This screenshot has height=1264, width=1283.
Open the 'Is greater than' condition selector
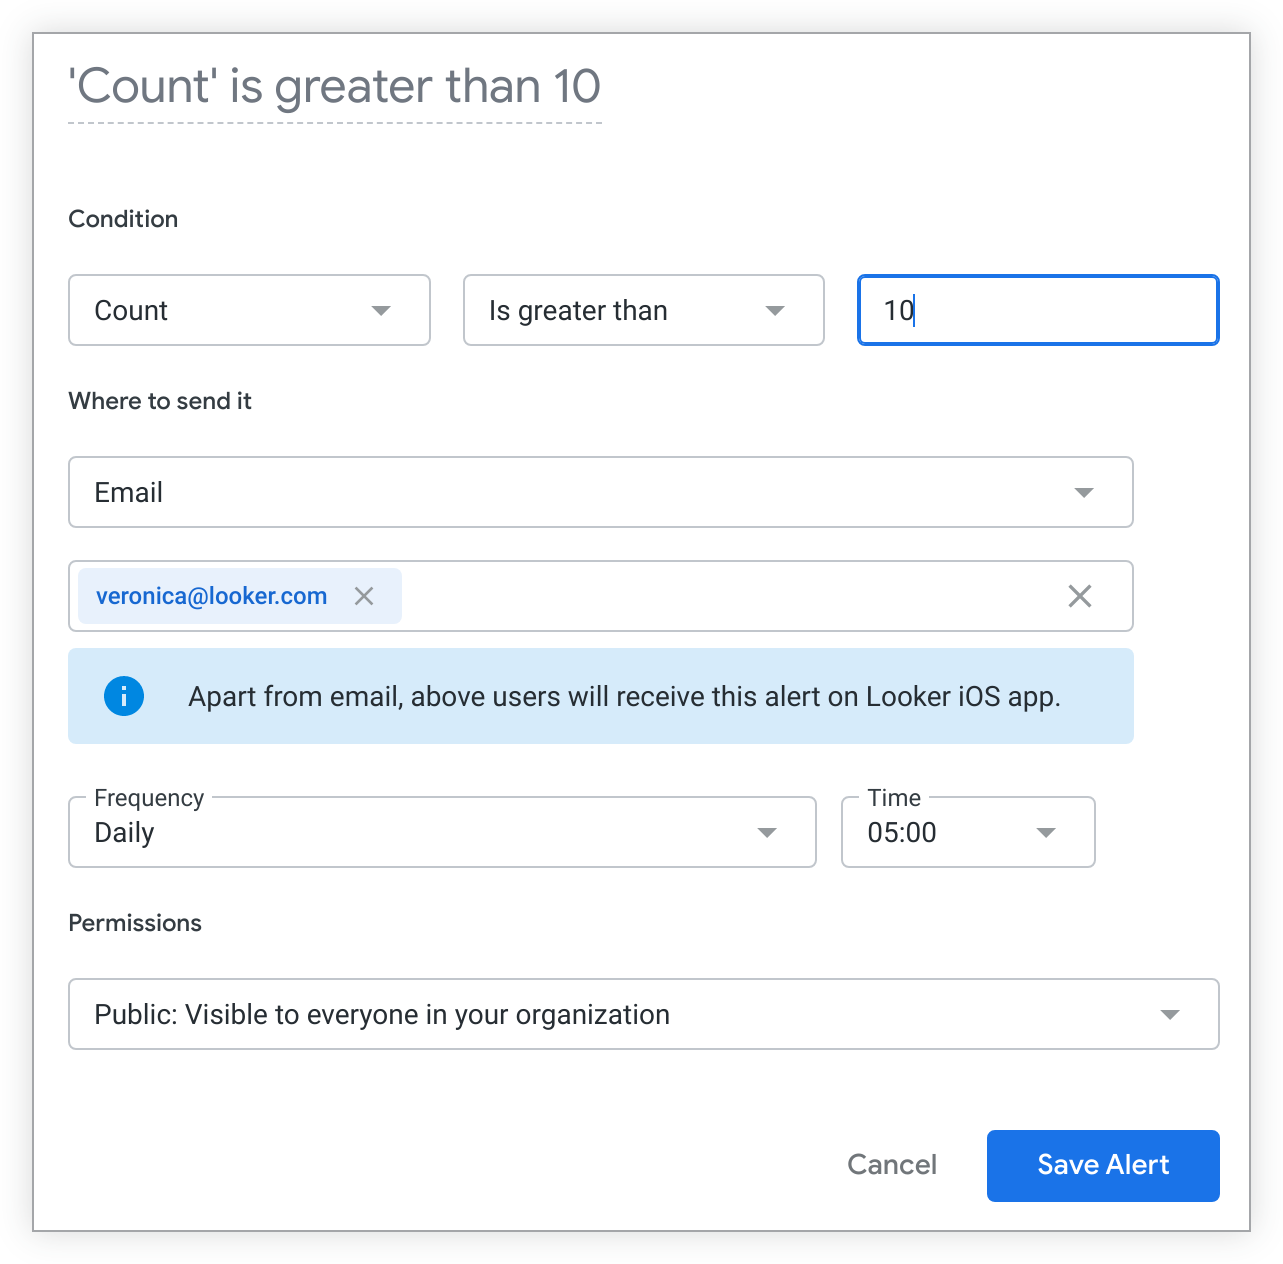(x=620, y=311)
